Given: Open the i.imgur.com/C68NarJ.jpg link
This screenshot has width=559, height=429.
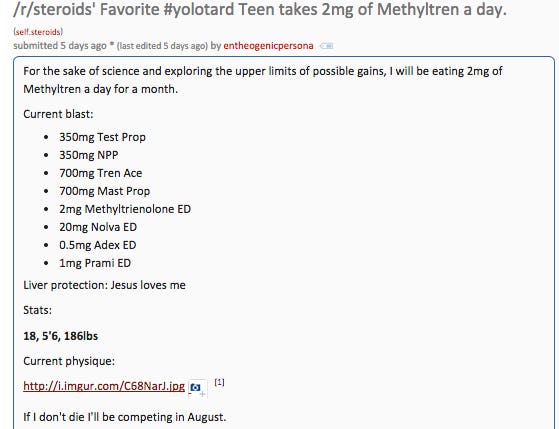Looking at the screenshot, I should [104, 386].
